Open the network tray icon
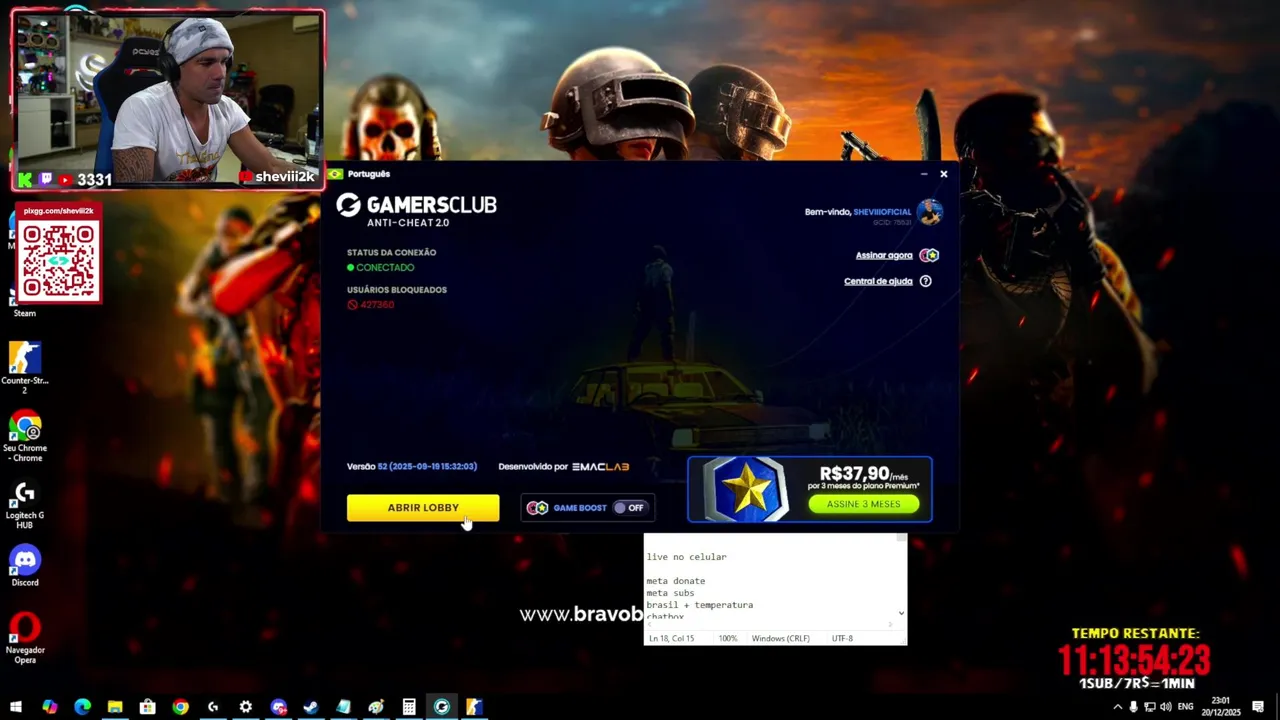The image size is (1280, 720). (x=1149, y=707)
